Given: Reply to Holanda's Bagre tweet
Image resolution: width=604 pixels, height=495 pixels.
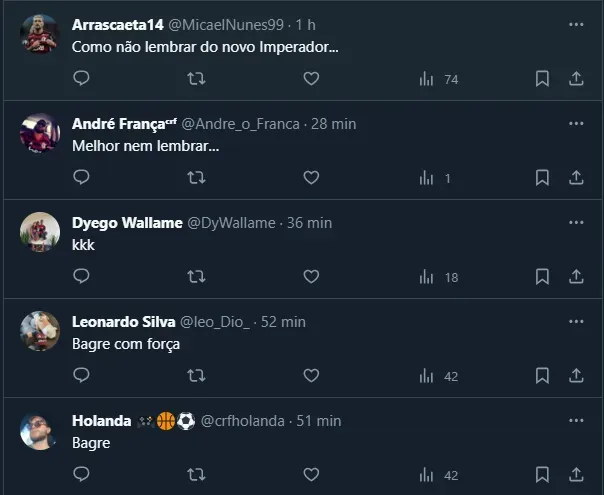Looking at the screenshot, I should (82, 475).
